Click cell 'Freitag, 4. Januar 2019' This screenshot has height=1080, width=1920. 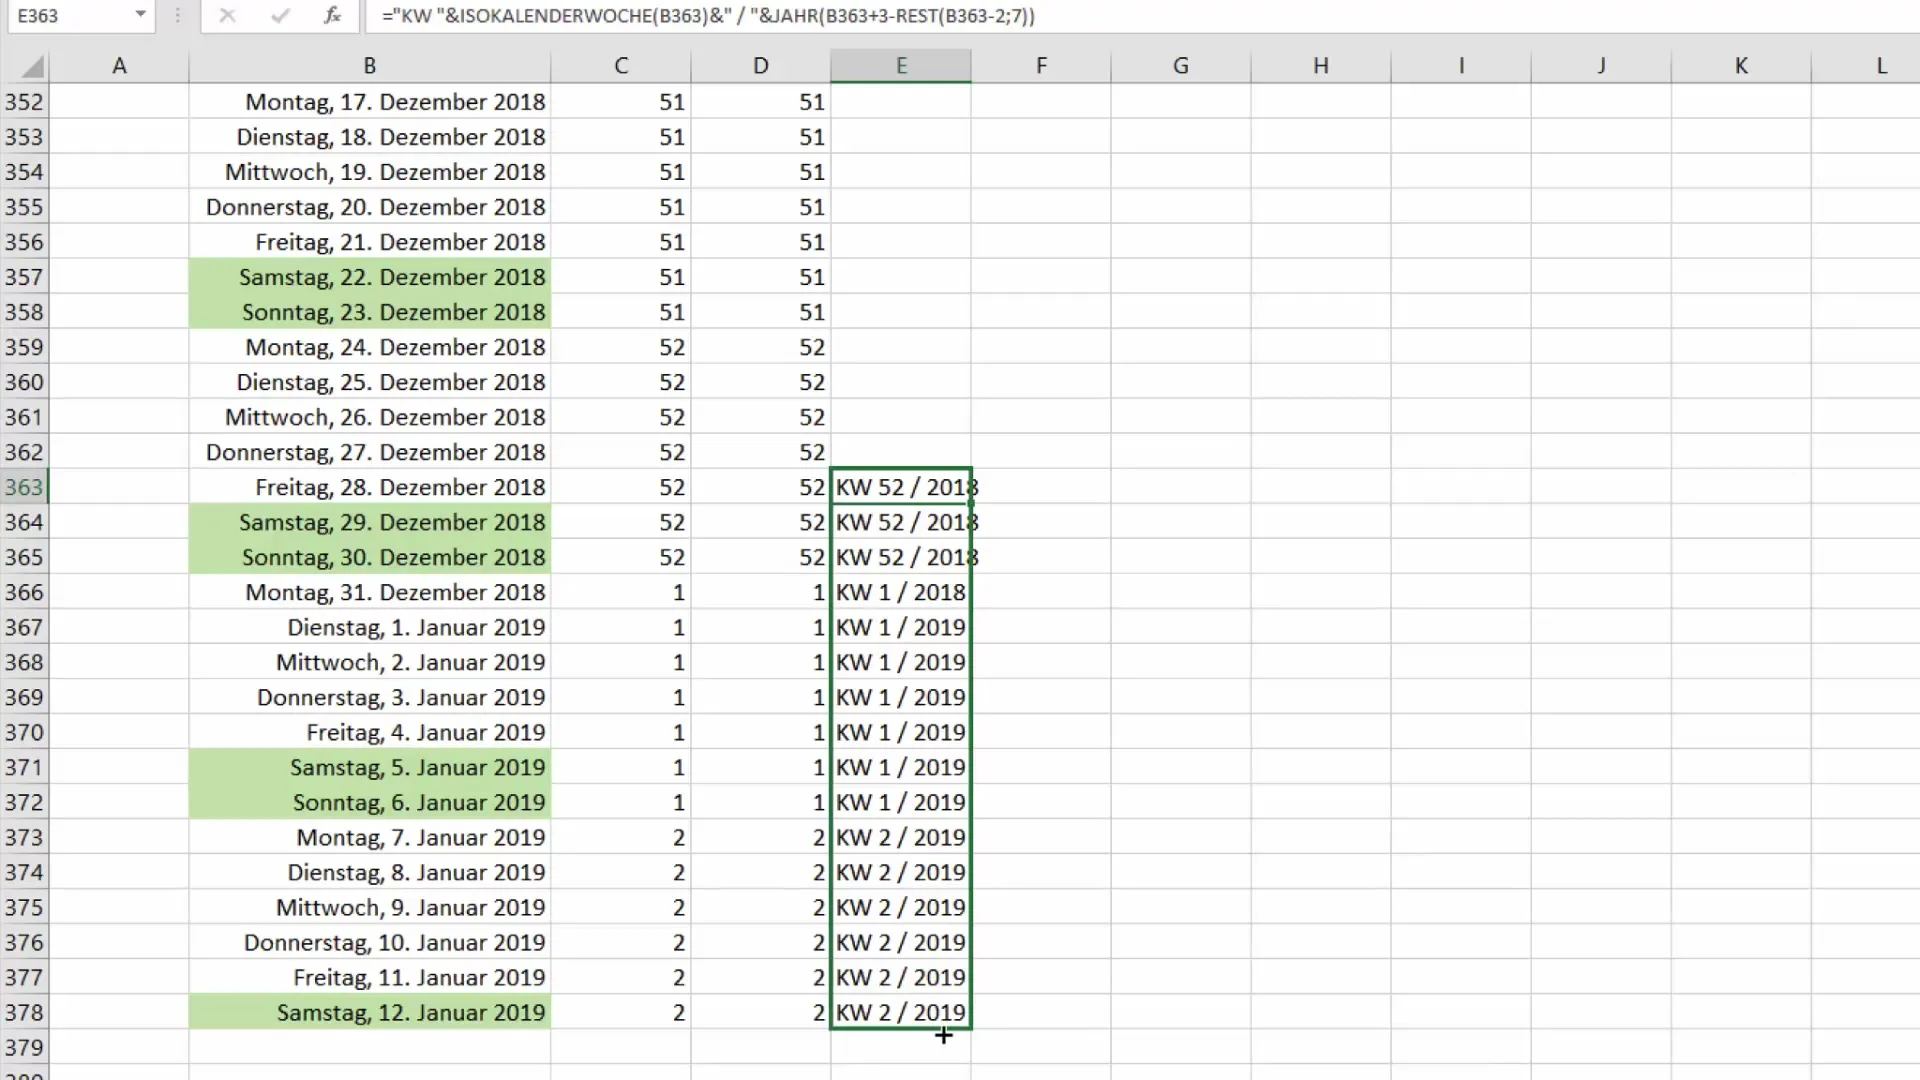(370, 732)
